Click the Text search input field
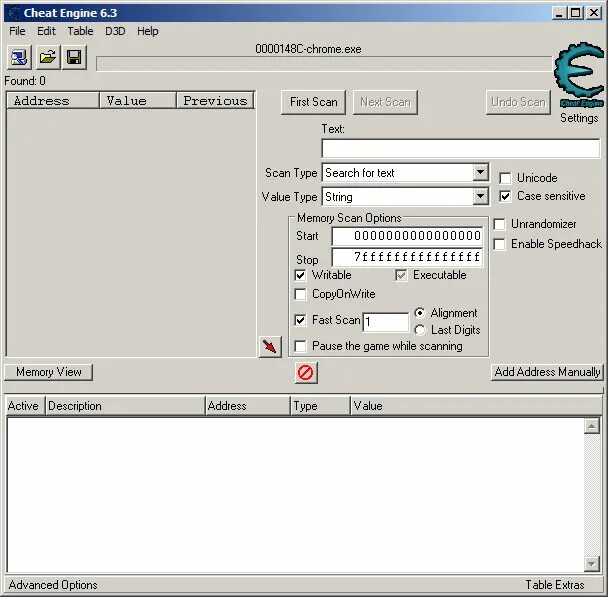 pyautogui.click(x=461, y=148)
